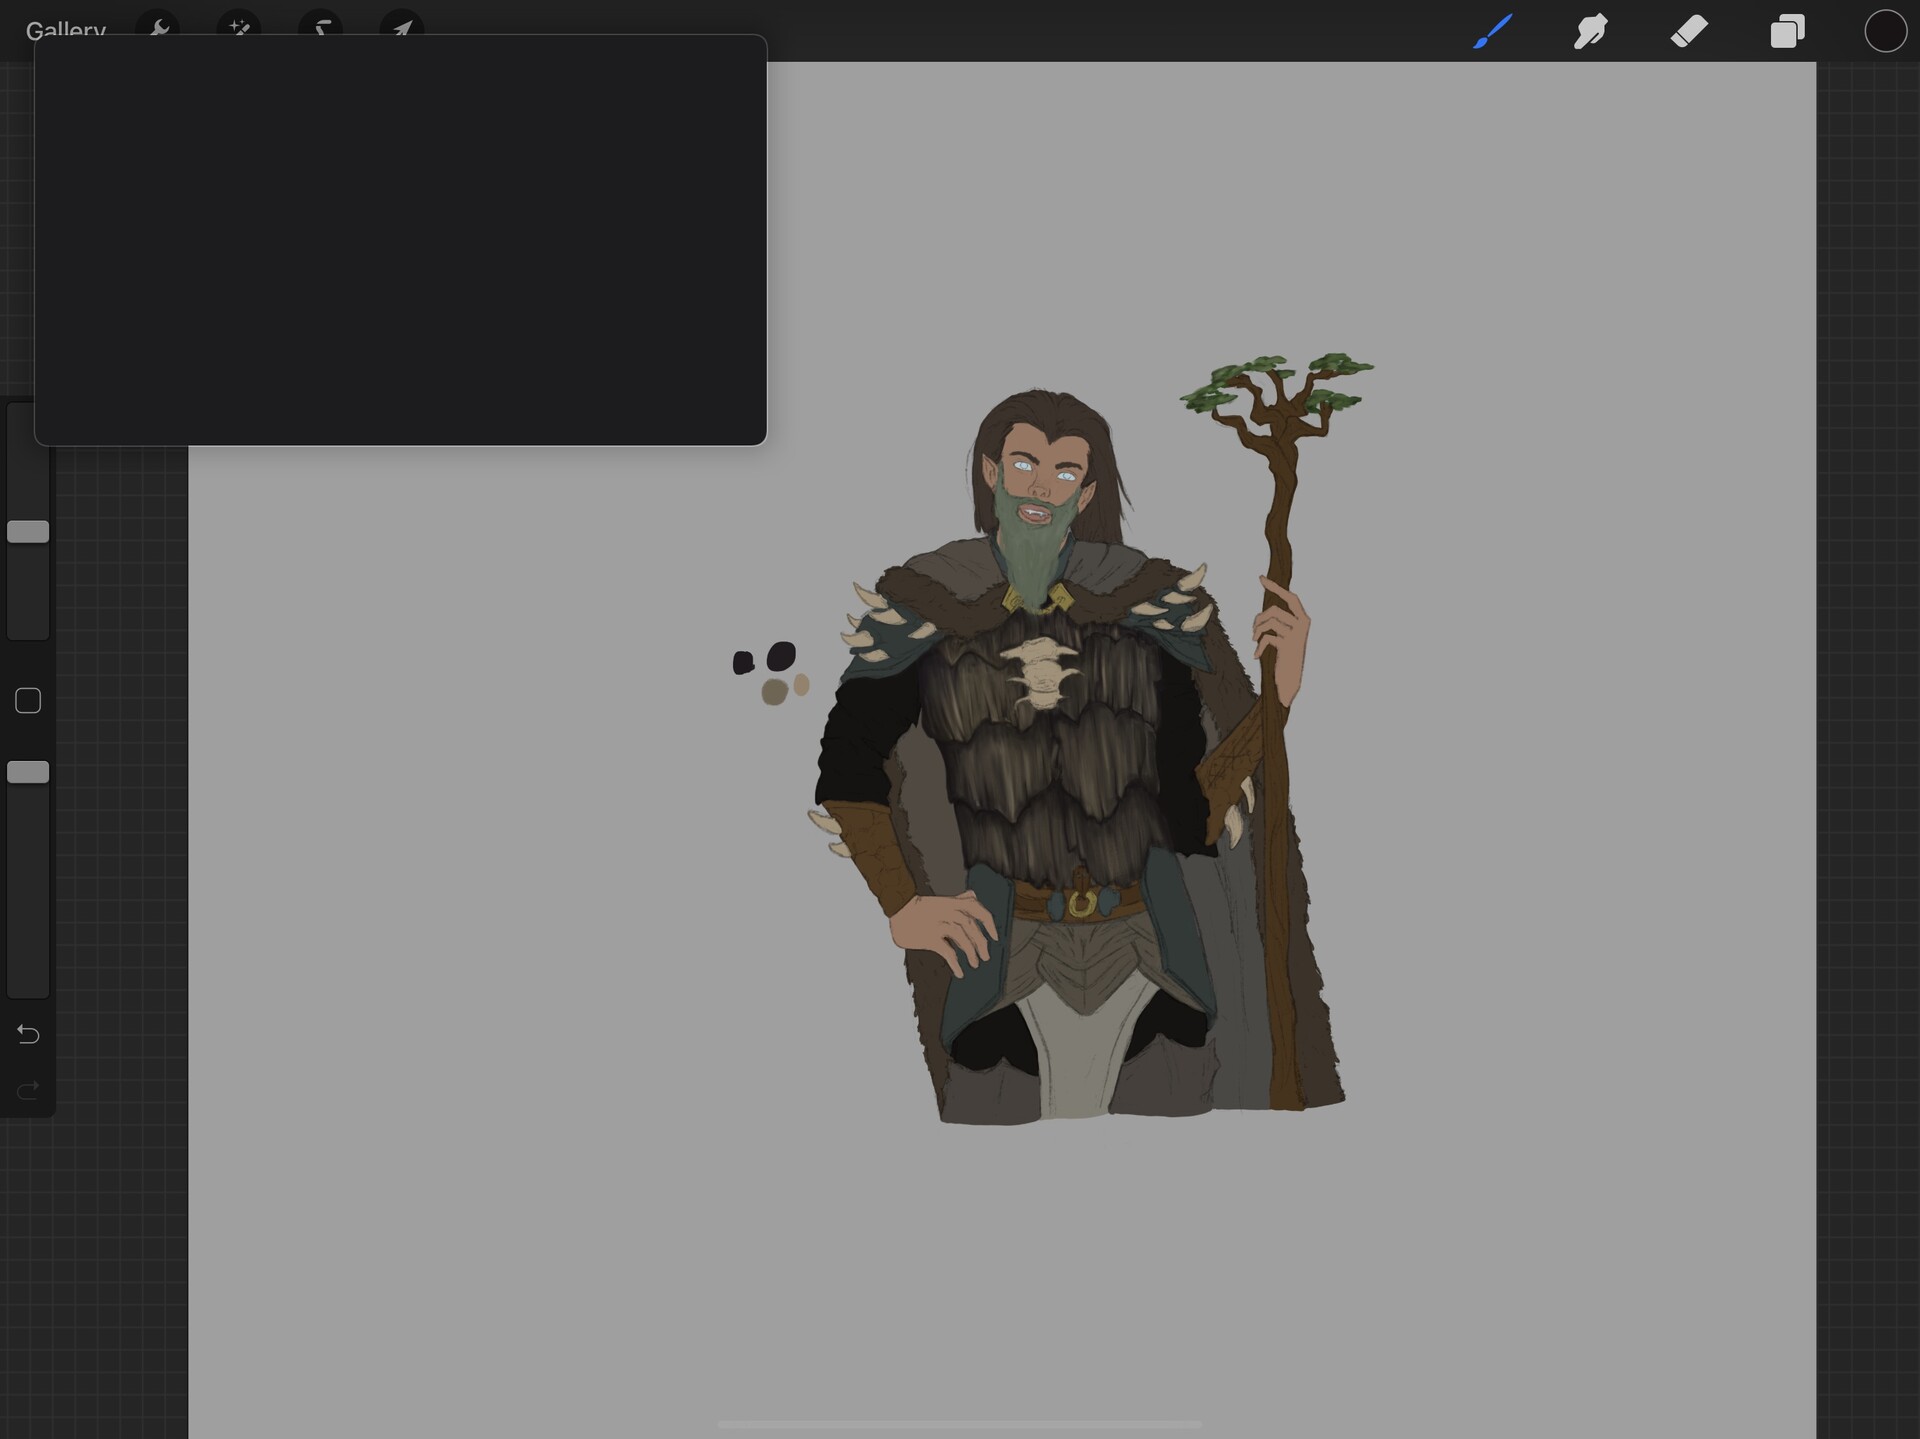Return to the Gallery

65,30
